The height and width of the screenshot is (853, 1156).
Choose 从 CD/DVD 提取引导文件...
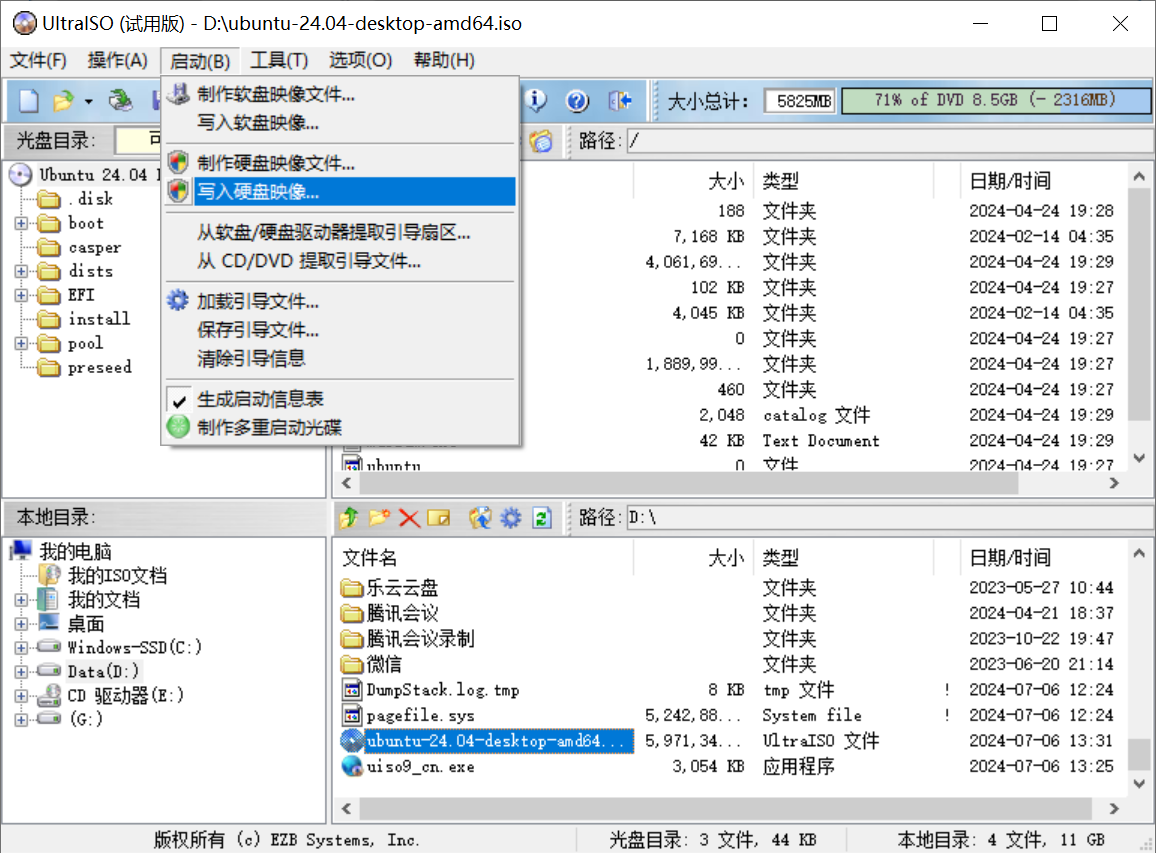point(341,261)
